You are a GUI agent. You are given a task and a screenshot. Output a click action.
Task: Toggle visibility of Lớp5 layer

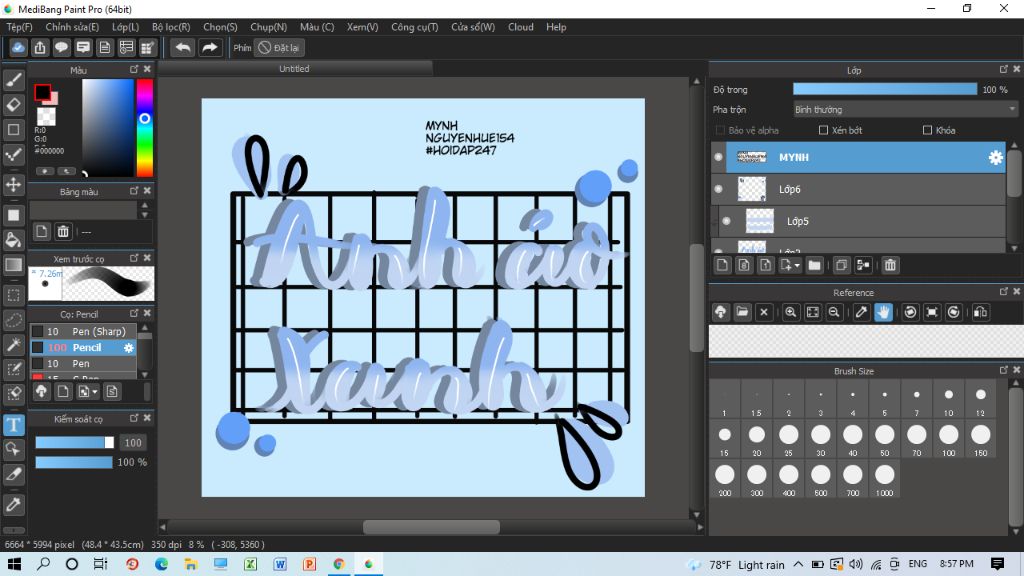[726, 221]
